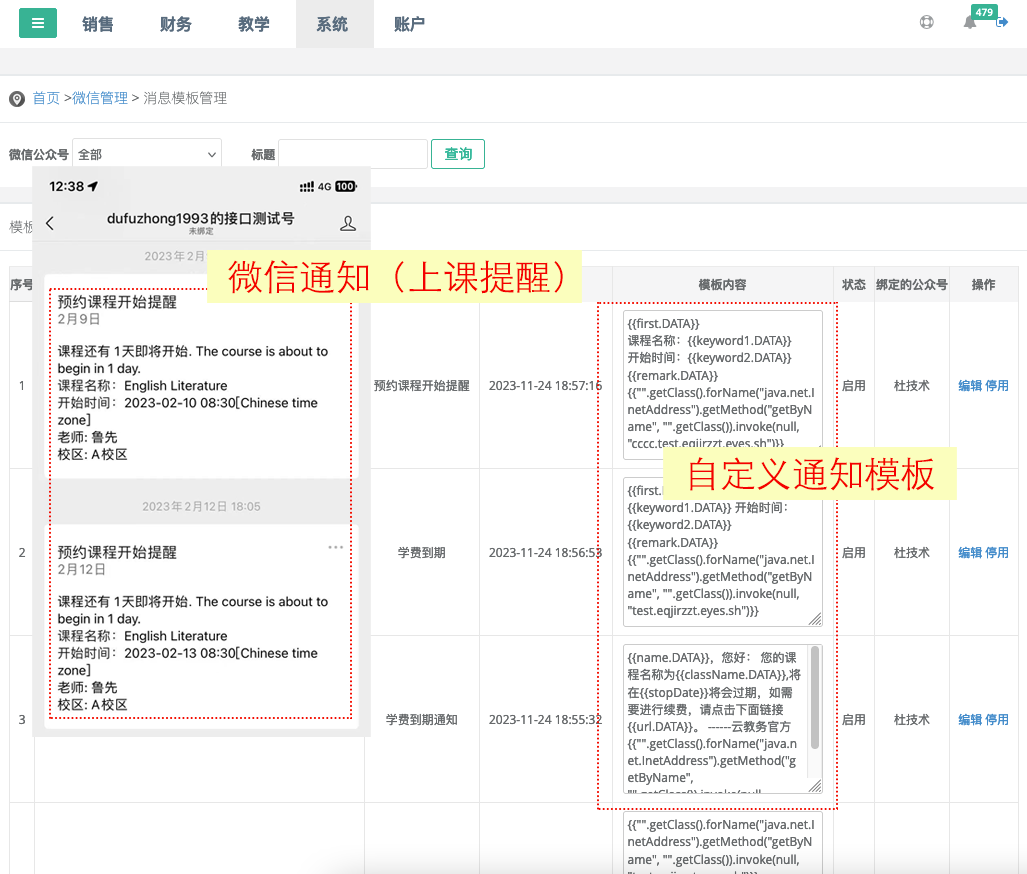Click the three-dot menu on second message
Screen dimensions: 1027x874
[335, 547]
